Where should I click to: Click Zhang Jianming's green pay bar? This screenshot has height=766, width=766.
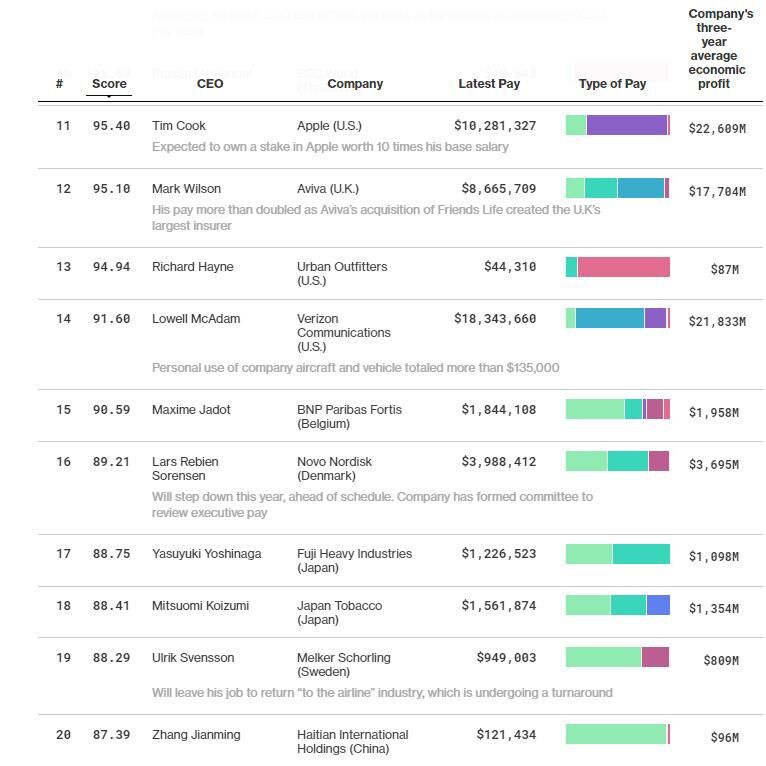[615, 735]
